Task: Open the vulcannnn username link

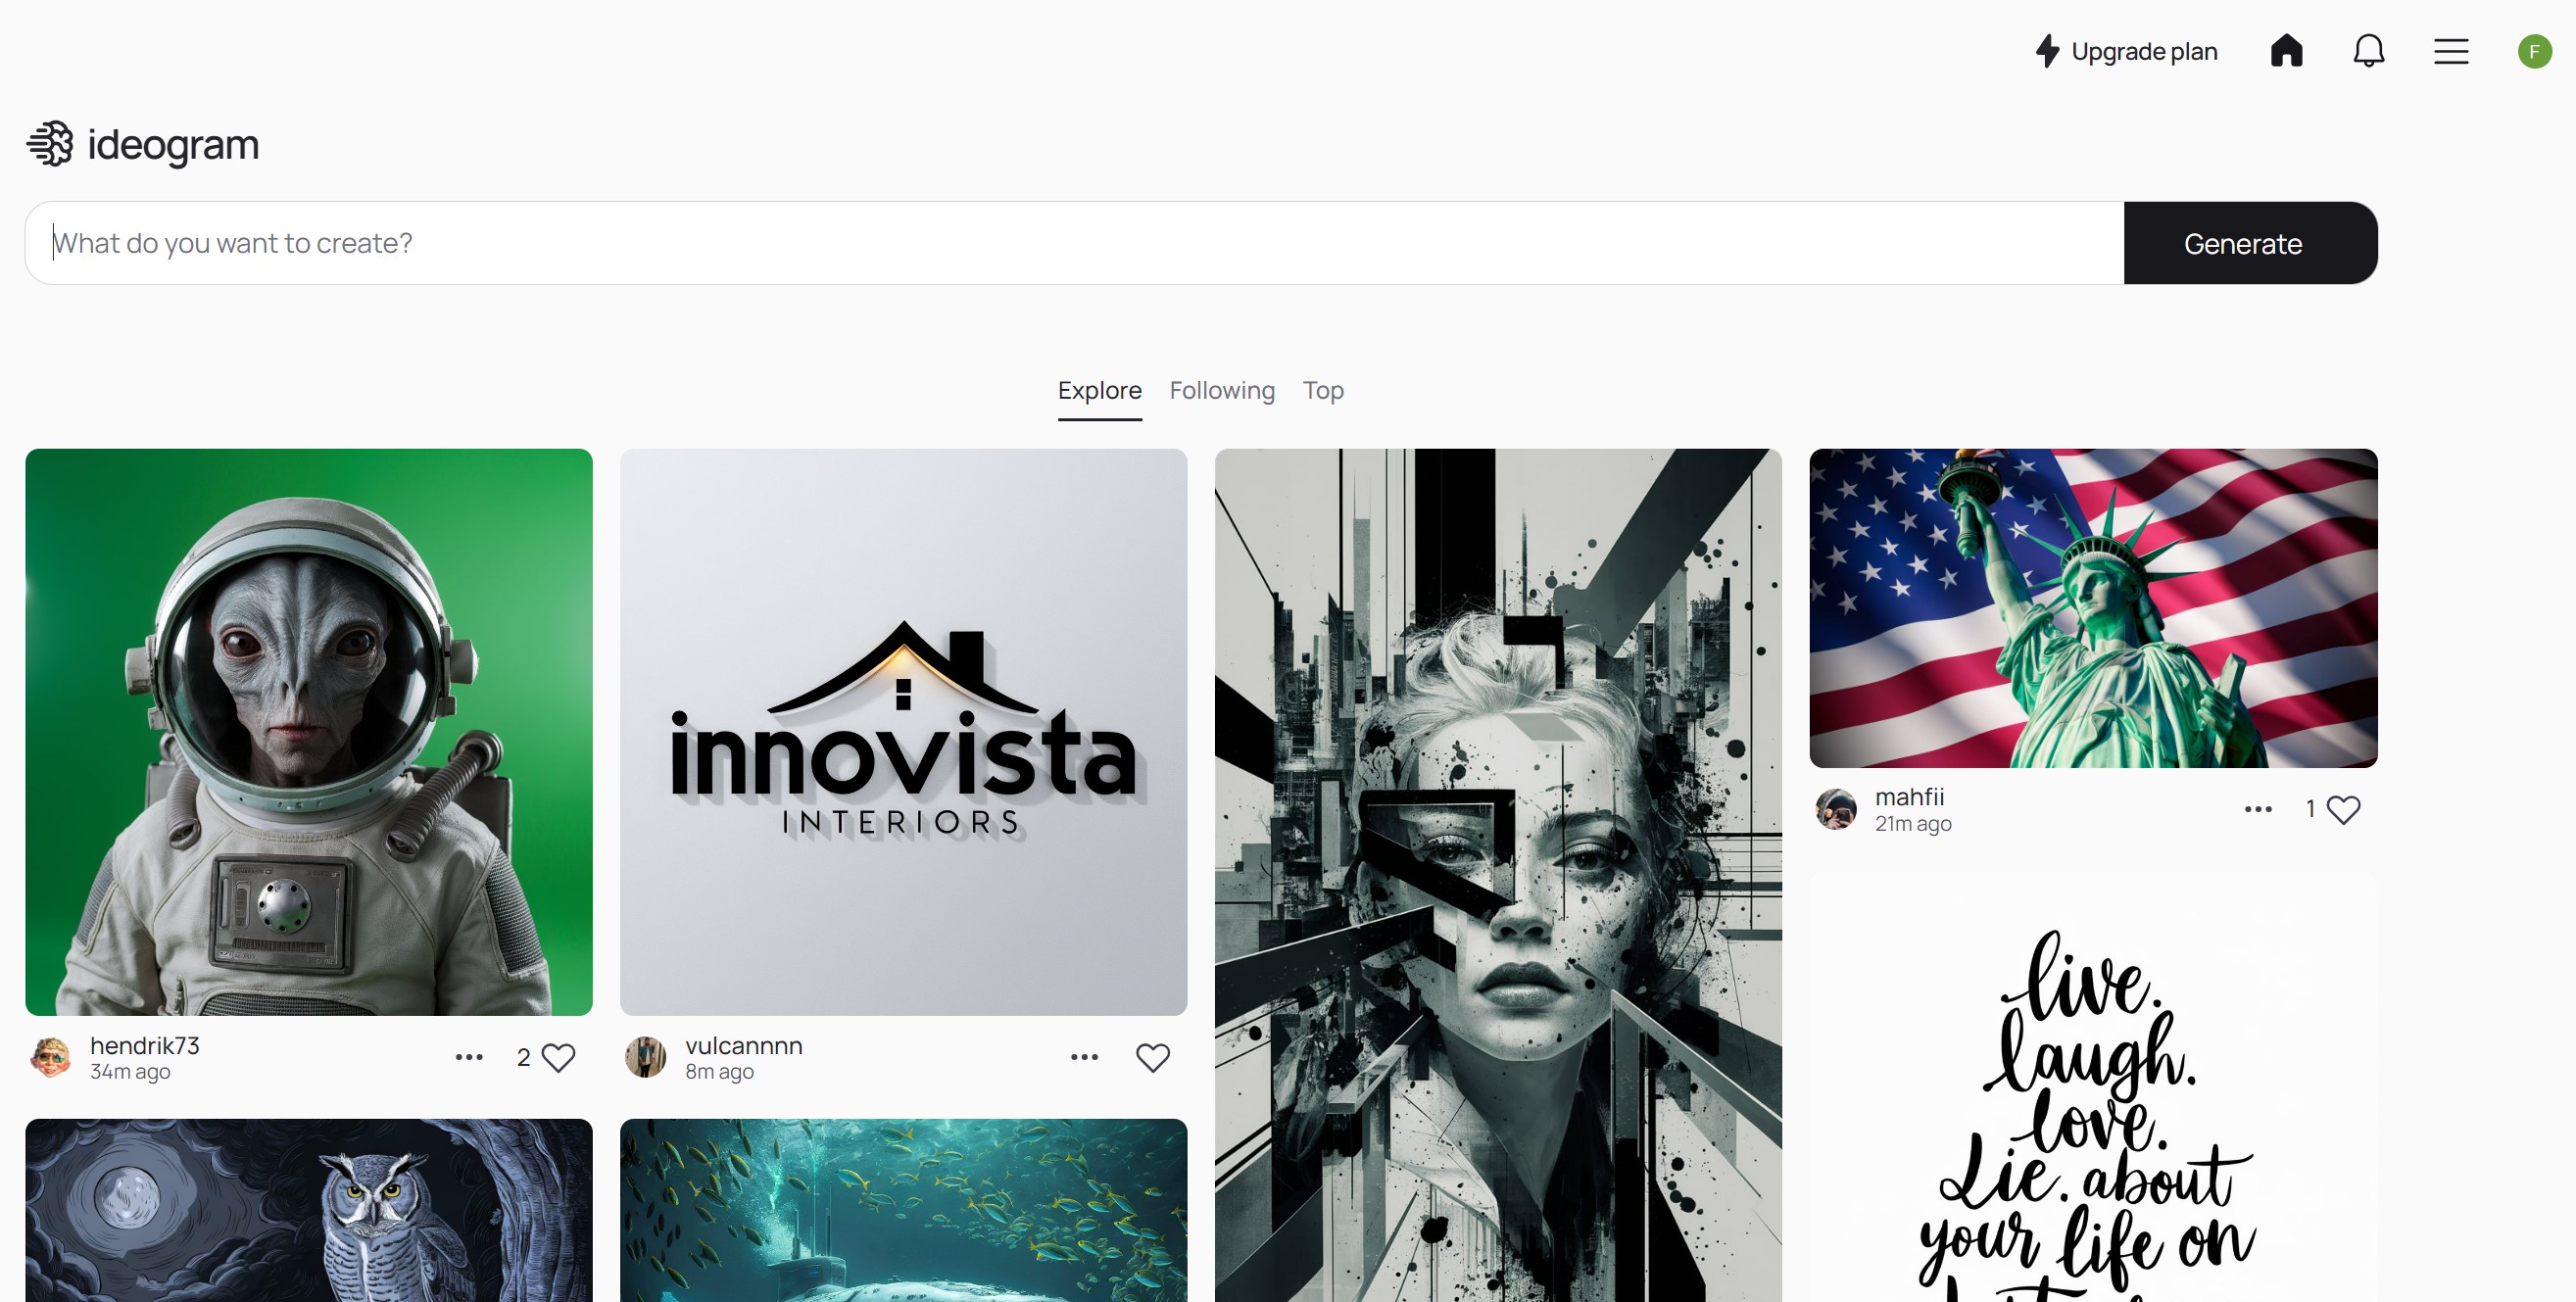Action: click(x=744, y=1045)
